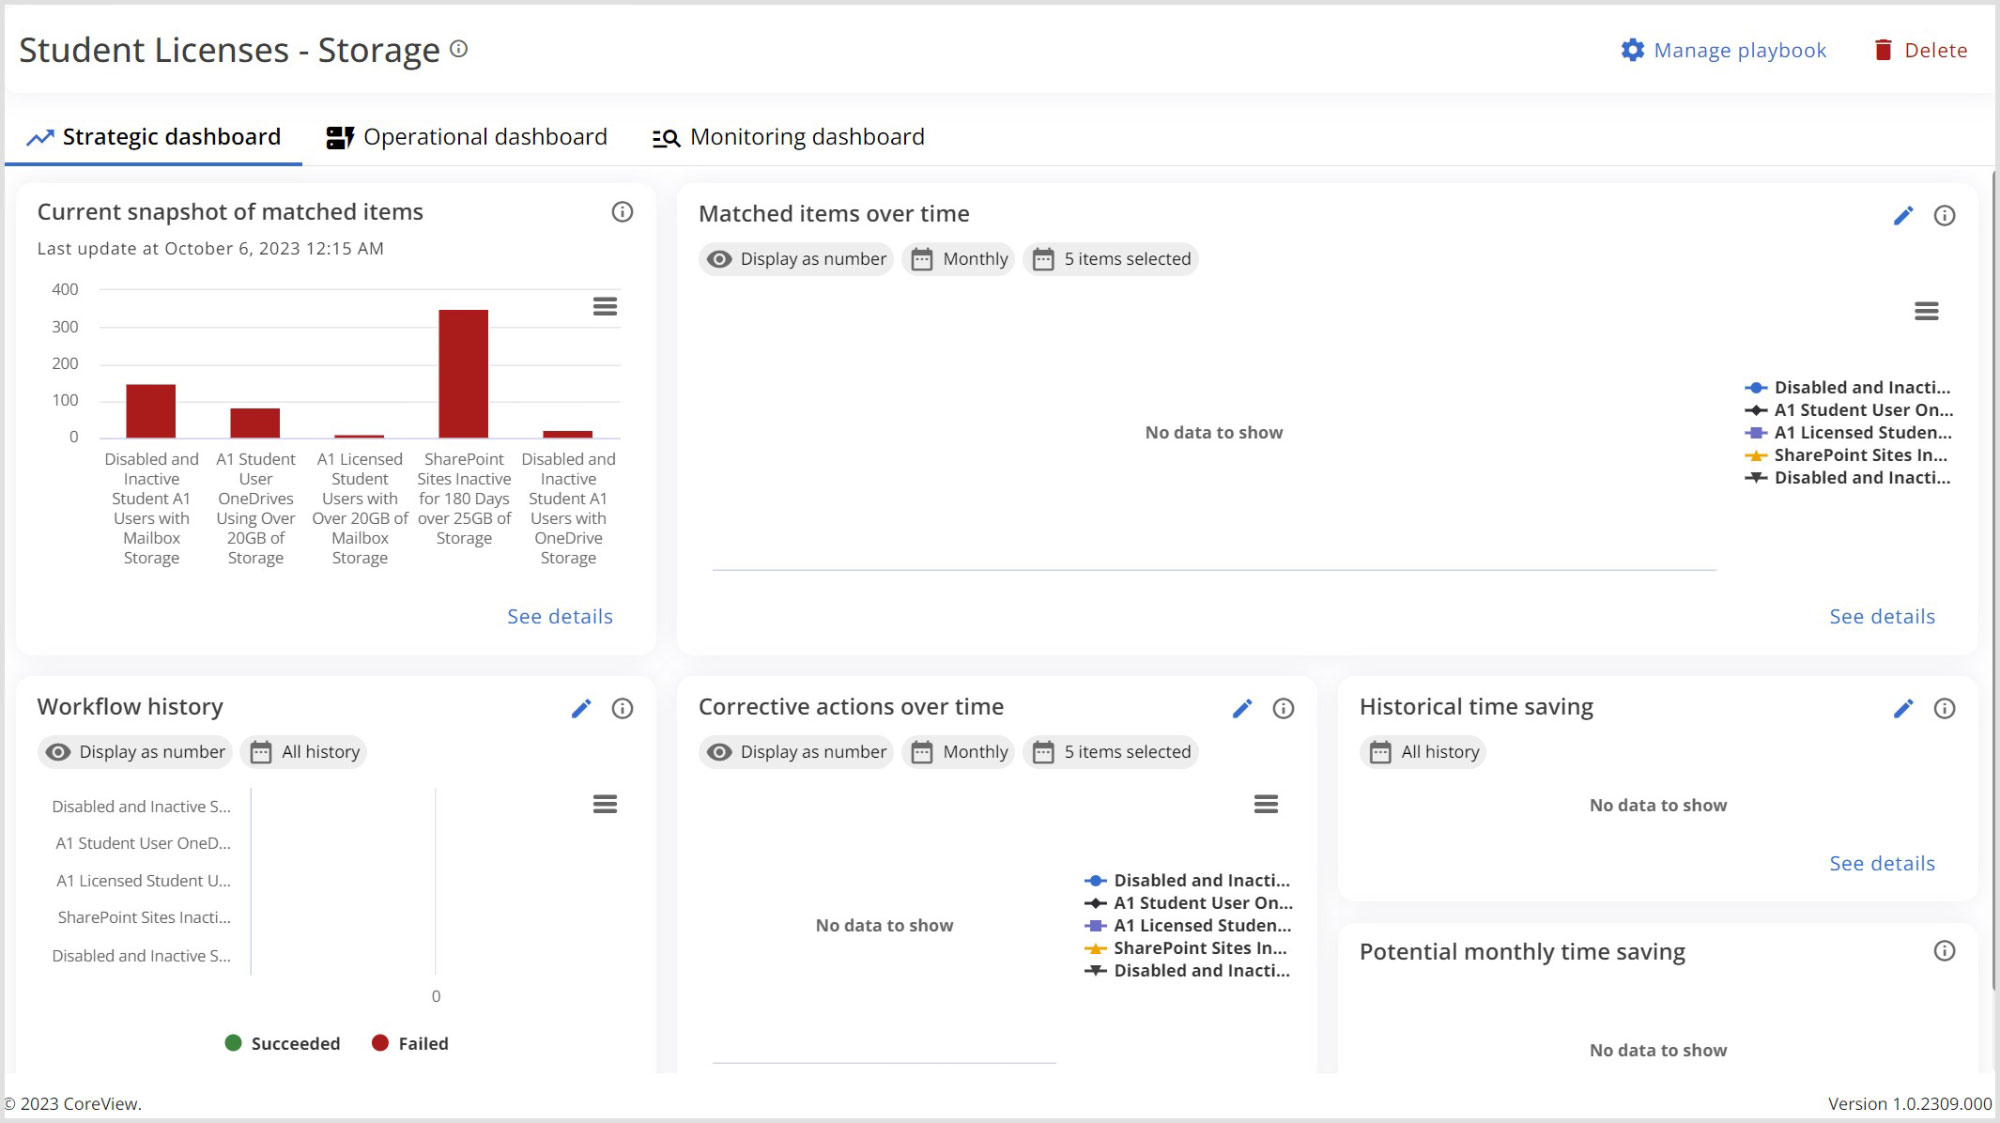This screenshot has height=1123, width=2000.
Task: Click the info icon on Historical time saving
Action: coord(1945,708)
